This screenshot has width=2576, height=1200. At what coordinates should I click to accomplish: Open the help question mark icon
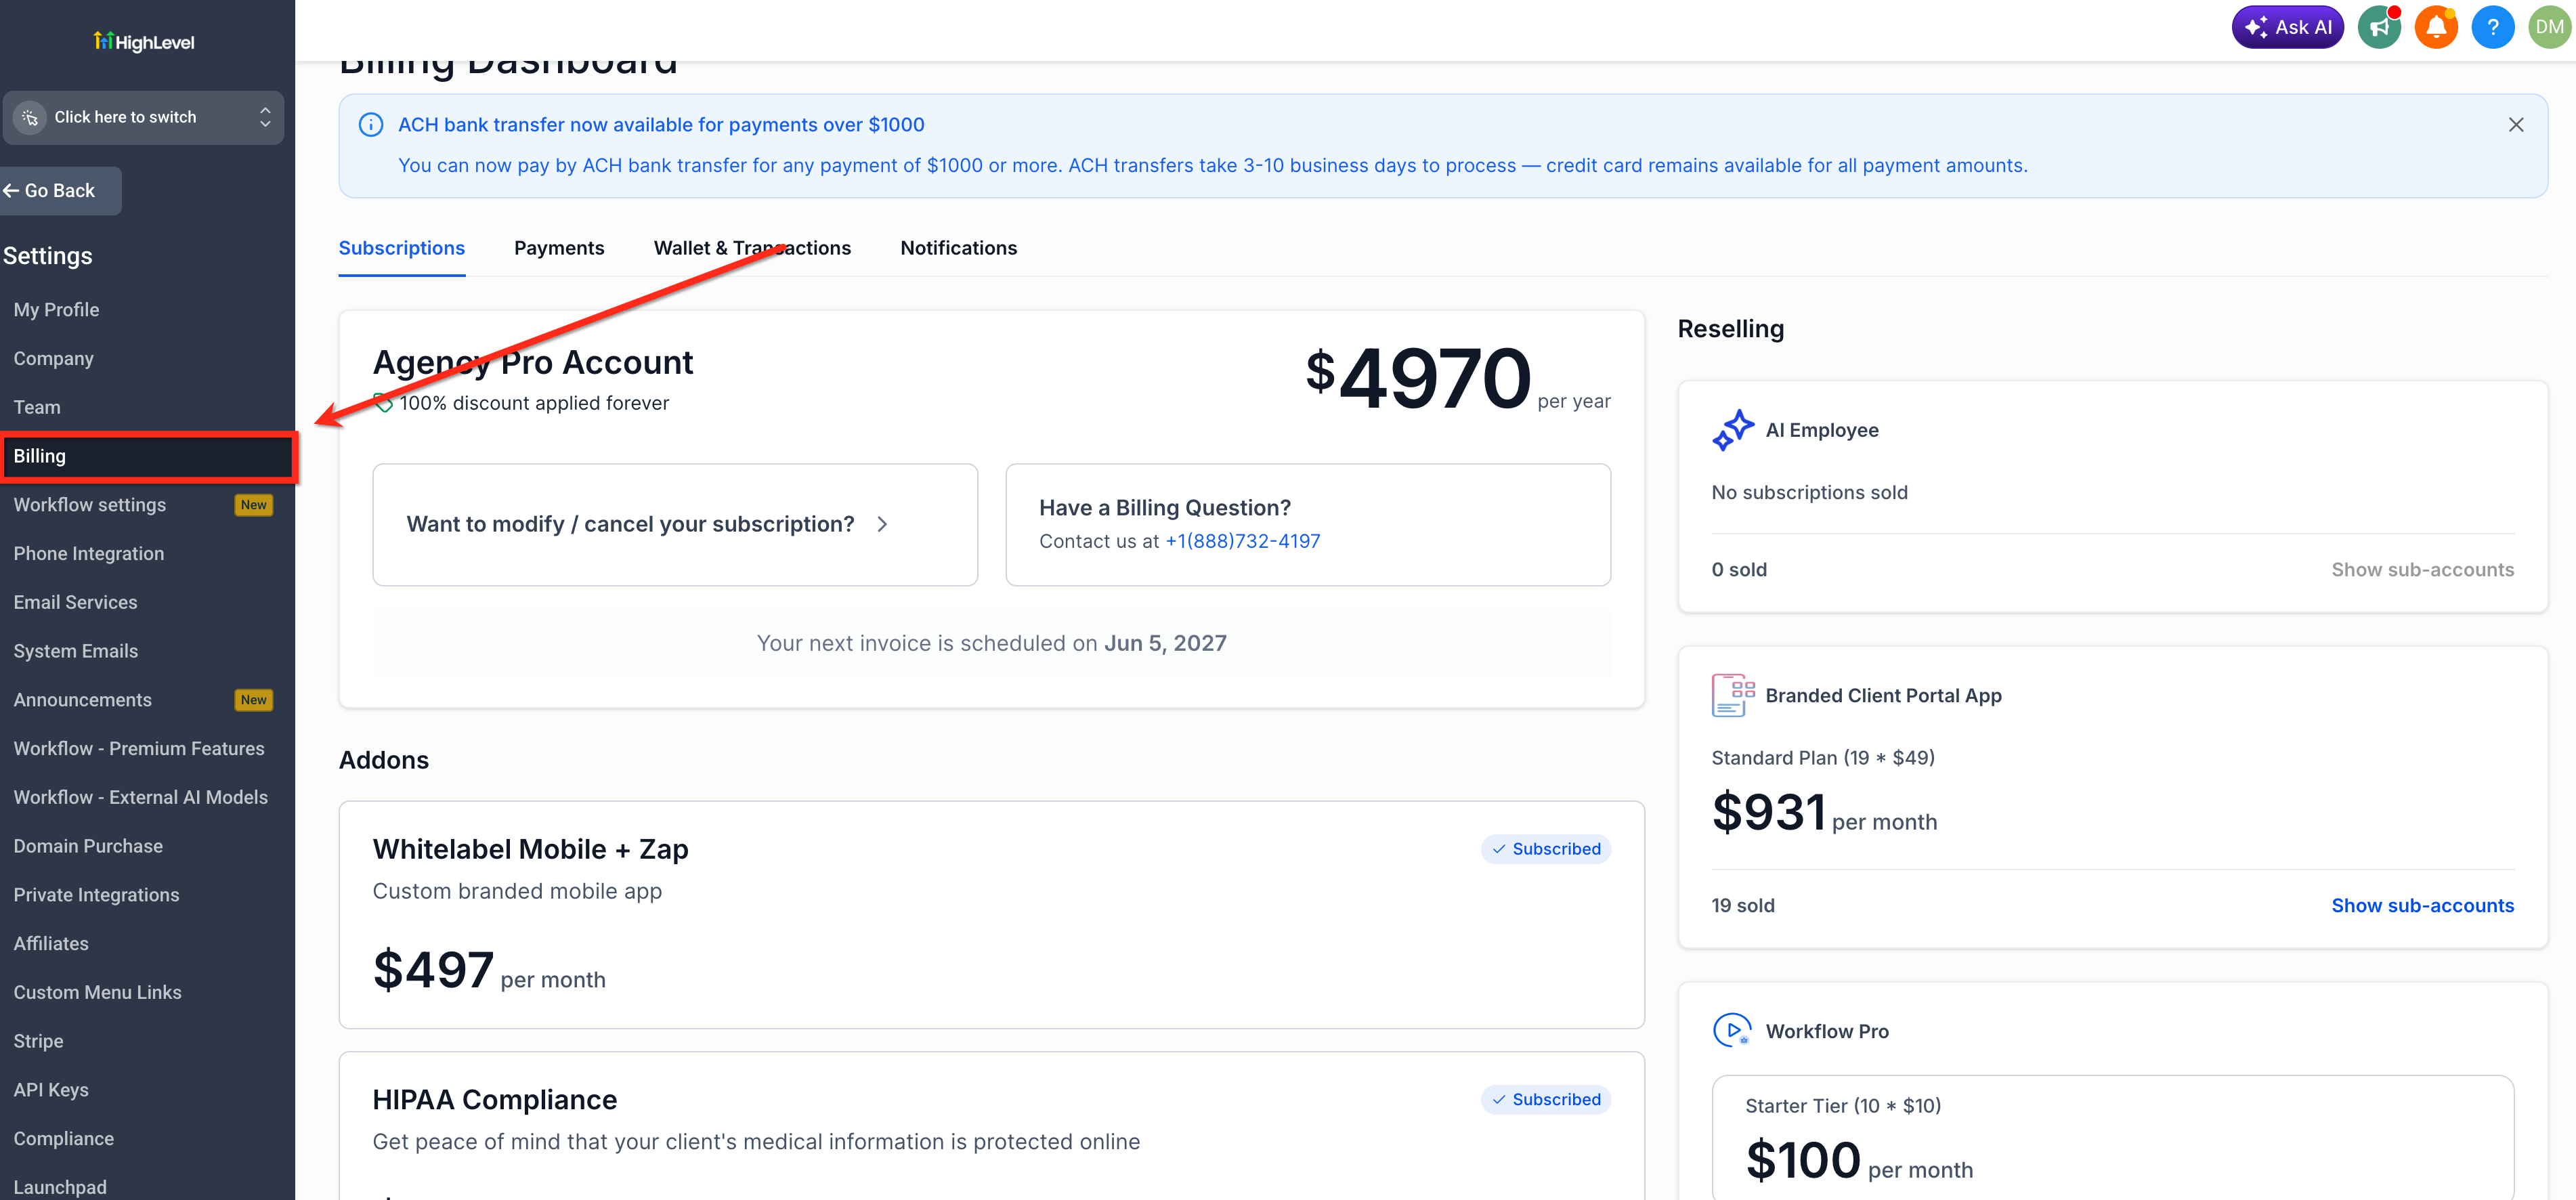(2493, 27)
